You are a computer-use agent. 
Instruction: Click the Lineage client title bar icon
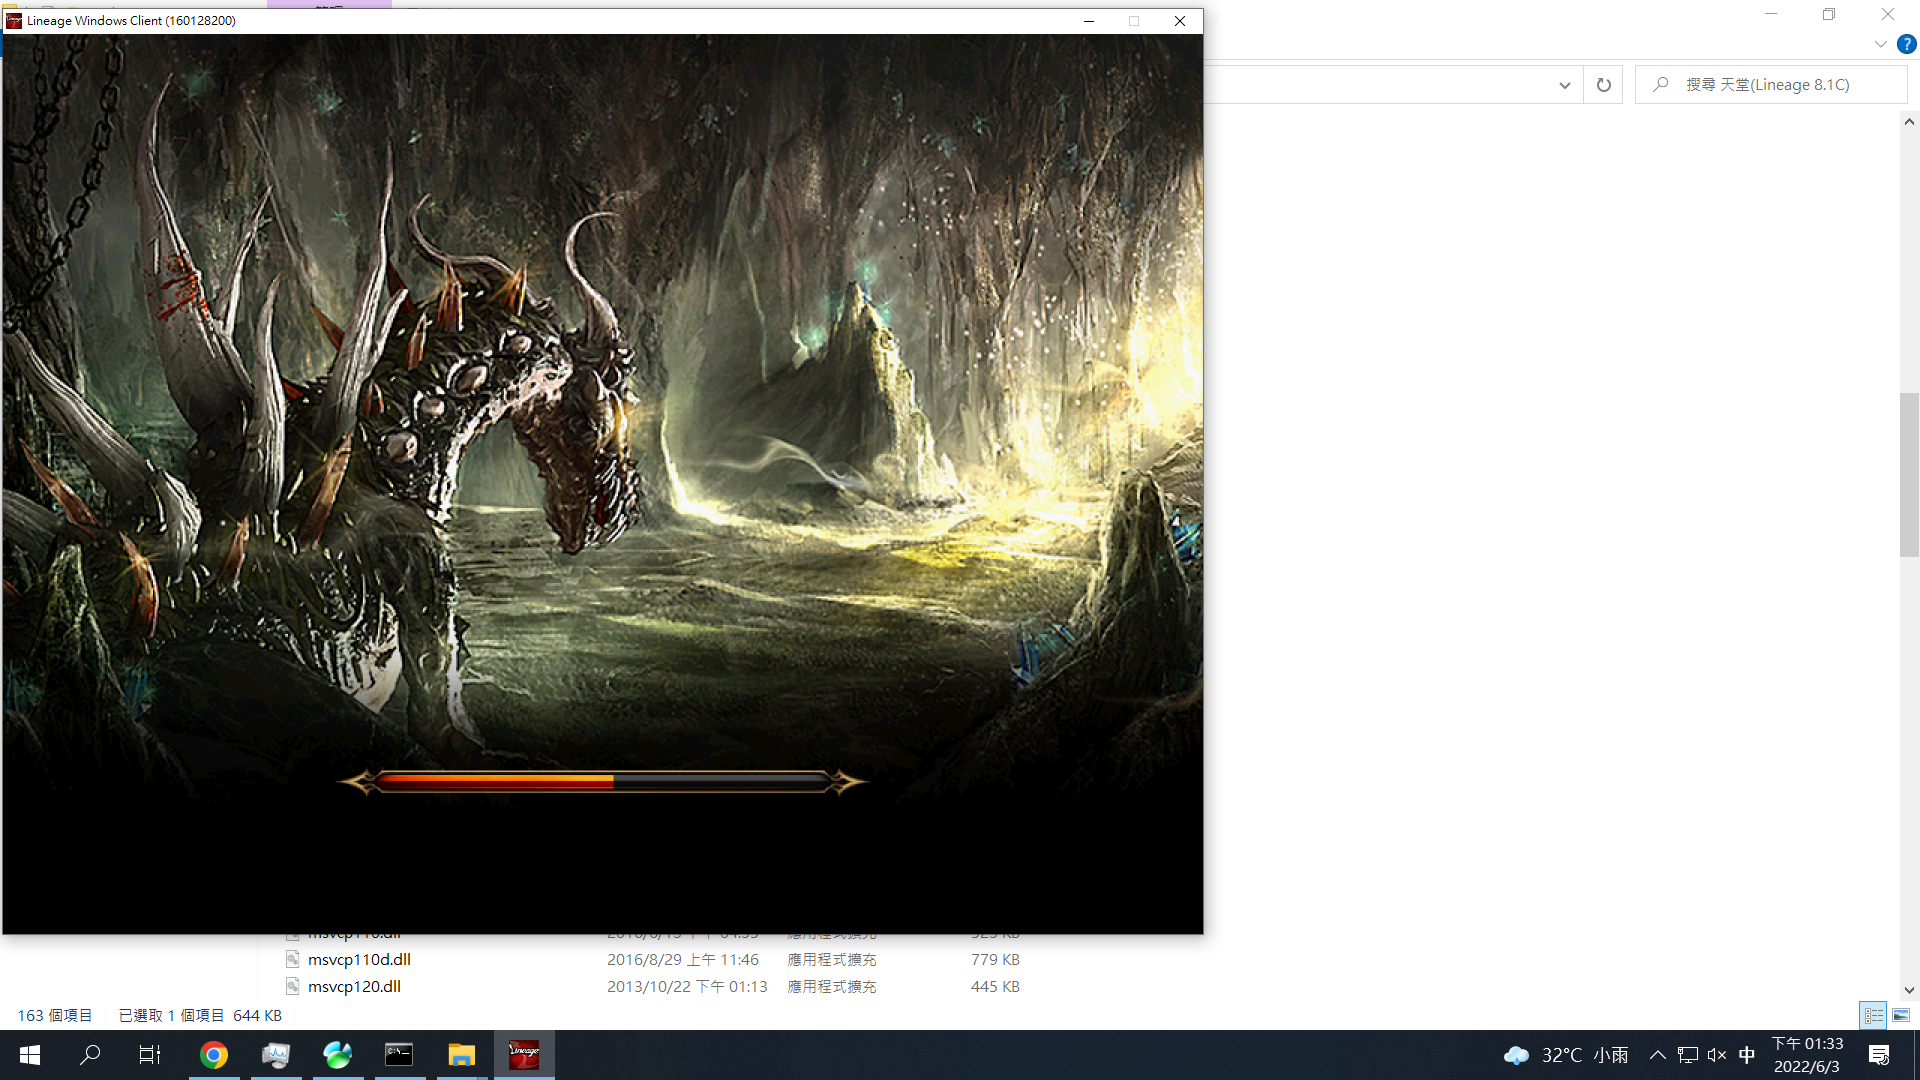[x=14, y=21]
